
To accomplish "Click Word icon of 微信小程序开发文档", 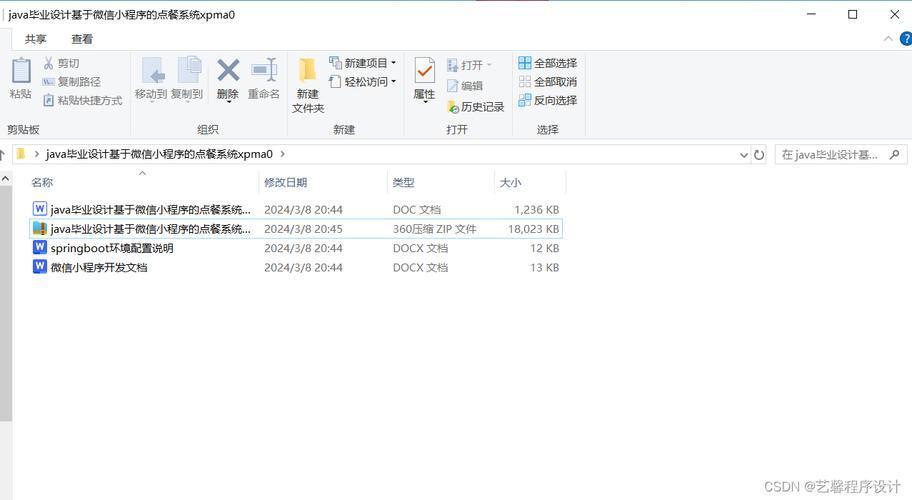I will click(40, 267).
